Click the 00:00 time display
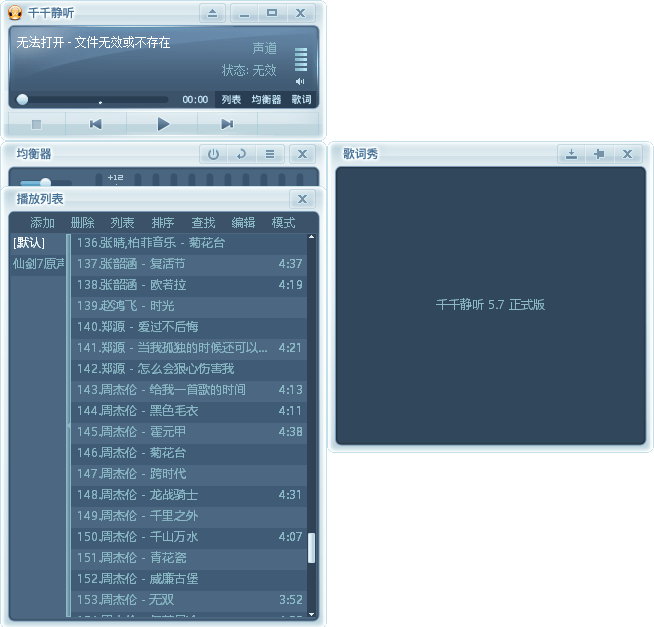Screen dimensions: 654x627 195,100
